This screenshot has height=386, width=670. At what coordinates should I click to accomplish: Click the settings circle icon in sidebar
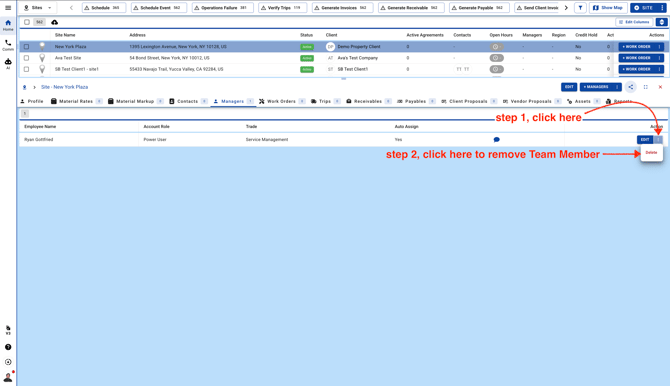click(8, 362)
